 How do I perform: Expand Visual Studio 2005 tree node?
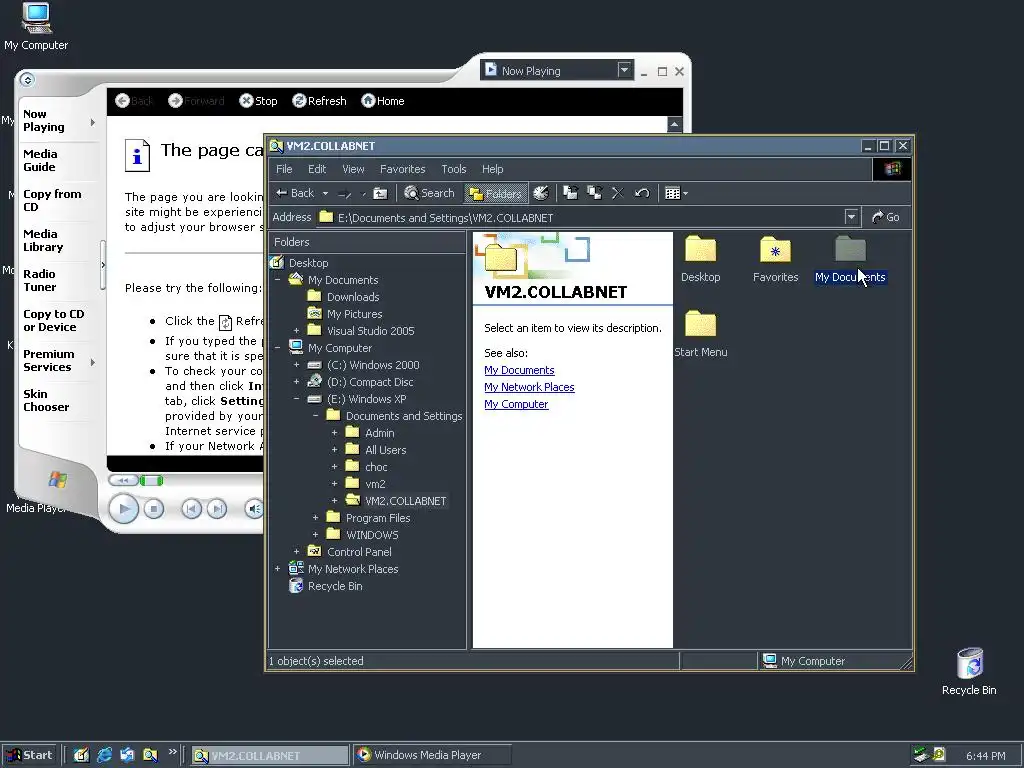click(296, 330)
